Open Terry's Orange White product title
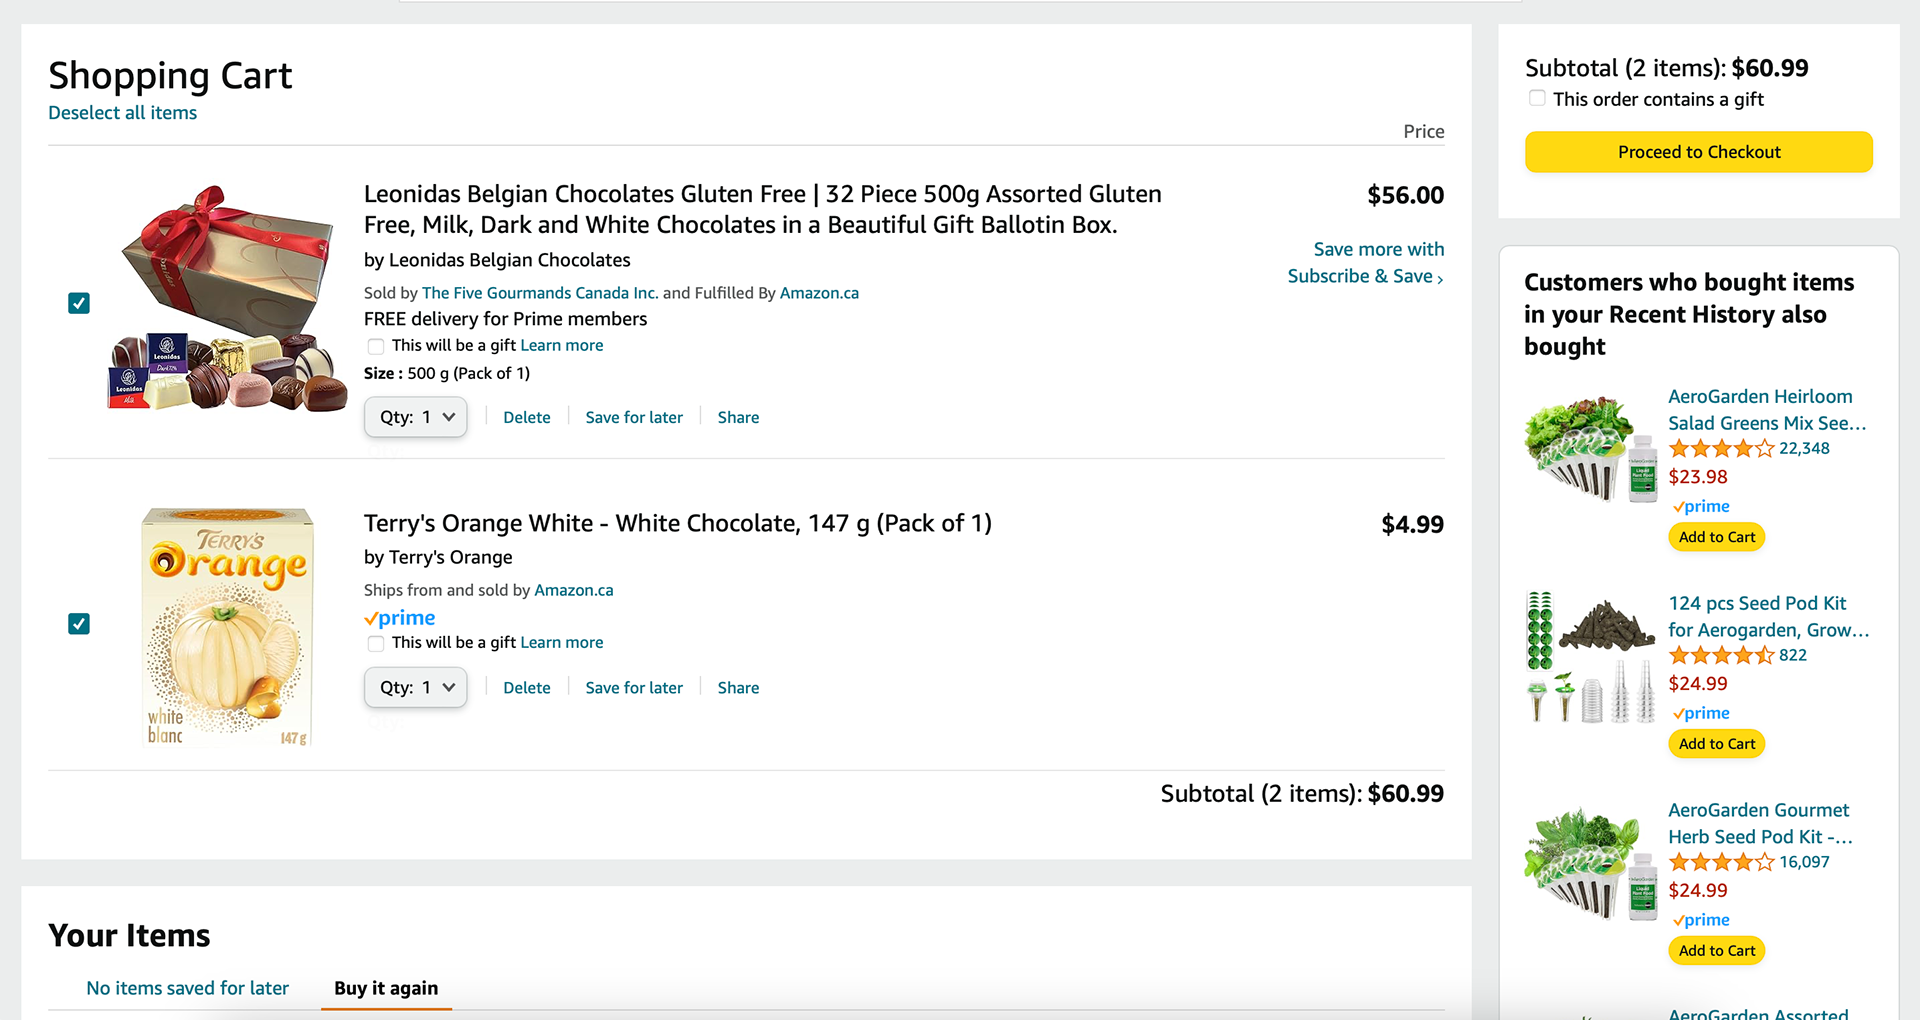This screenshot has height=1020, width=1920. pos(678,523)
